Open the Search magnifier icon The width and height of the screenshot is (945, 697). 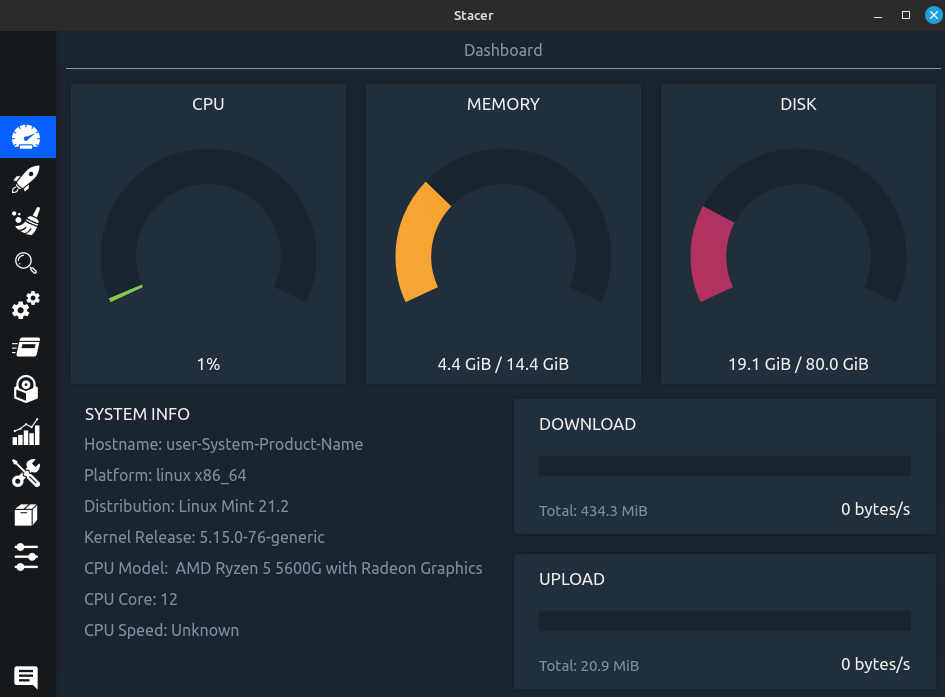click(x=26, y=263)
